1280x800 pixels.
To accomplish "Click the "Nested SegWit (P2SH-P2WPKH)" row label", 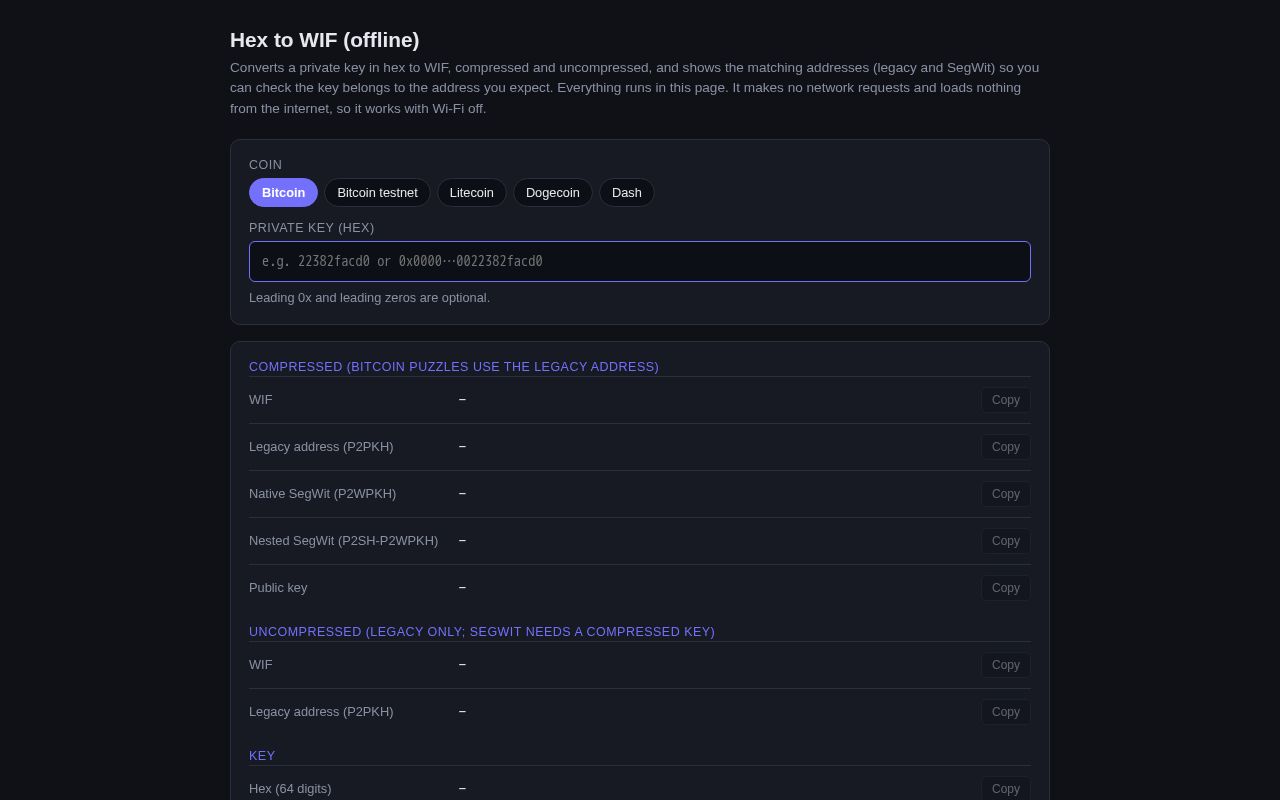I will [343, 541].
